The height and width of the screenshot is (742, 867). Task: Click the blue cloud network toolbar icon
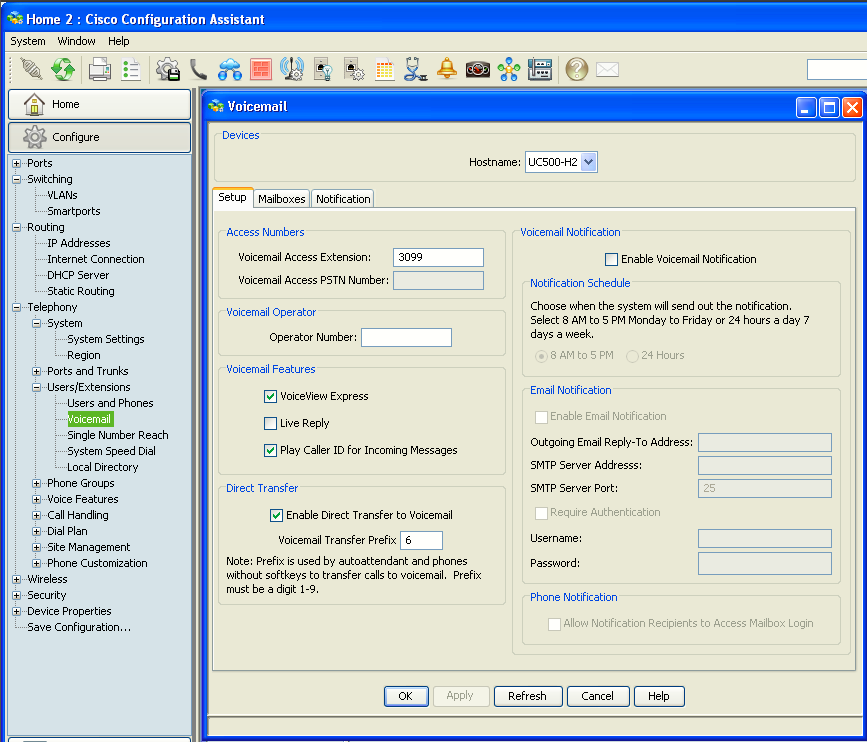(x=229, y=70)
